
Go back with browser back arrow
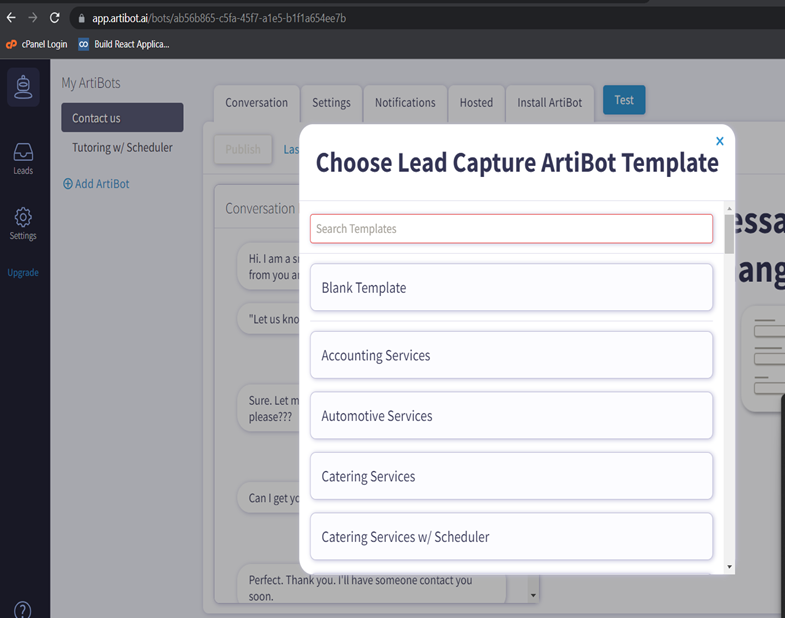tap(11, 18)
